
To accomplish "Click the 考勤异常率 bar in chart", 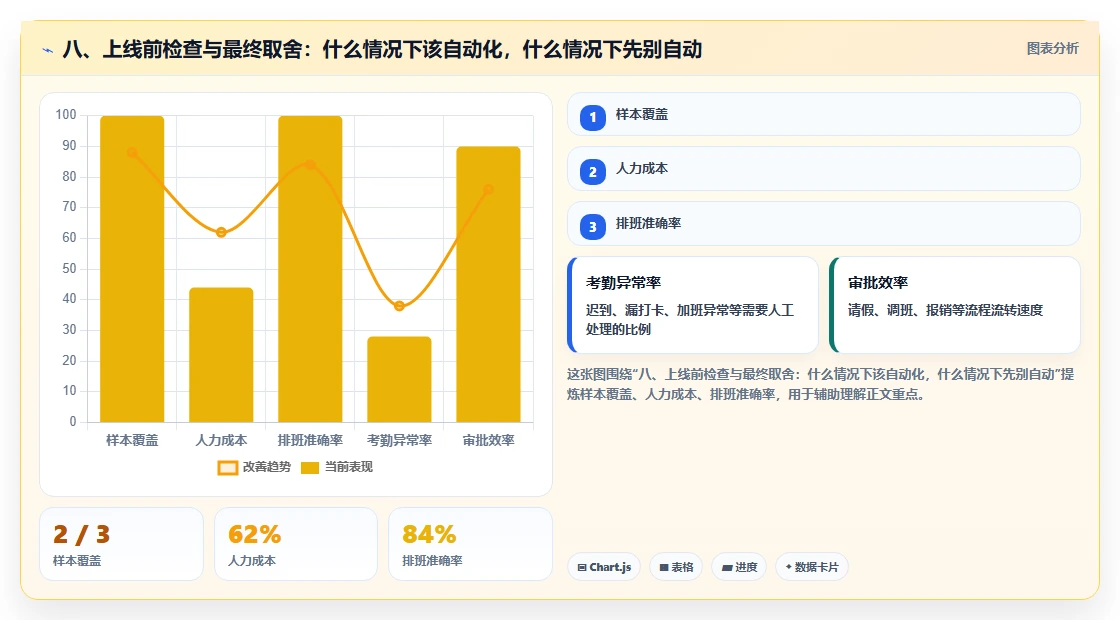I will [x=399, y=379].
